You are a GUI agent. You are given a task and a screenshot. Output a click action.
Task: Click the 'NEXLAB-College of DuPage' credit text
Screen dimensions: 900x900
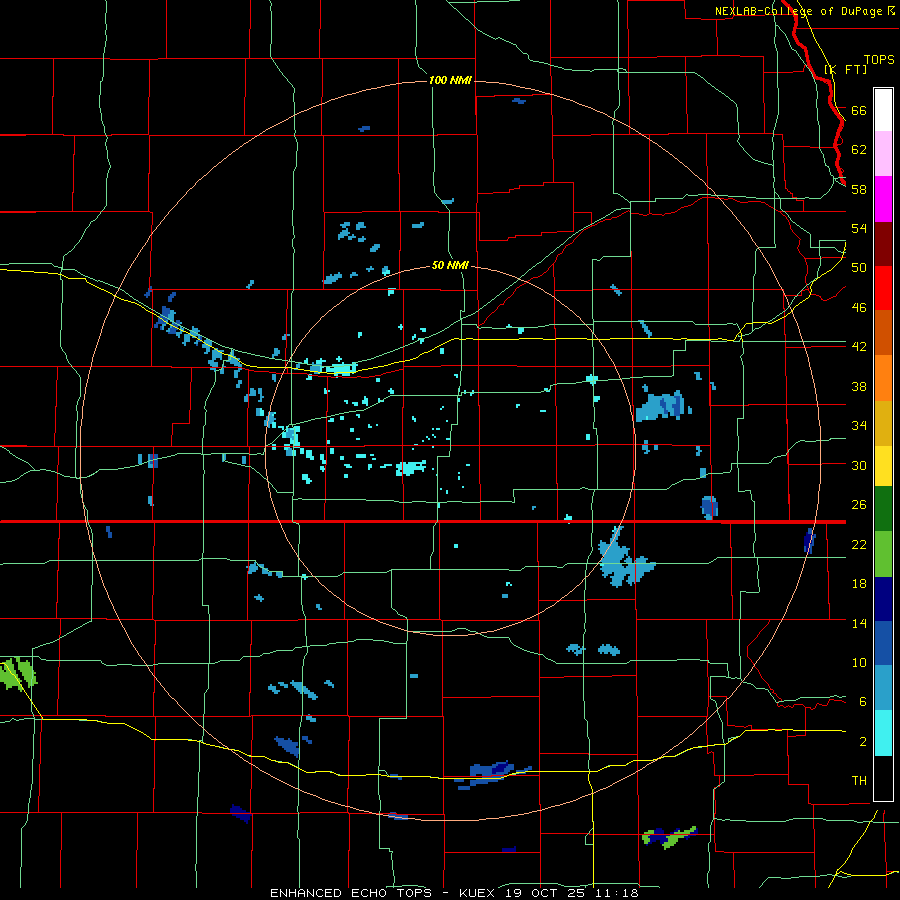[798, 11]
